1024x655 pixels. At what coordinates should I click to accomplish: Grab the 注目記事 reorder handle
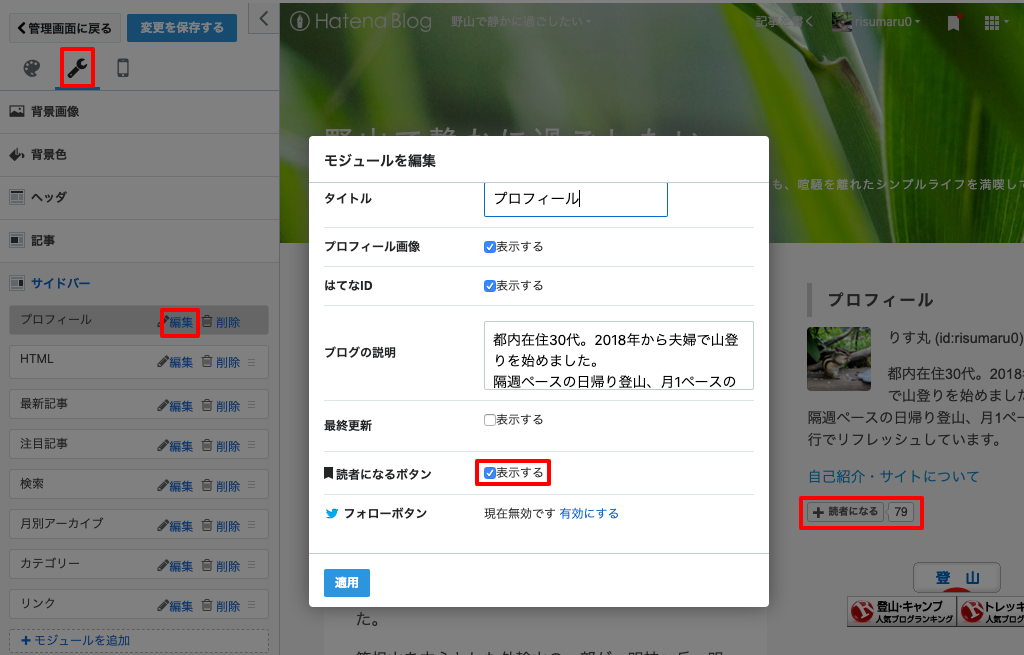pyautogui.click(x=252, y=445)
